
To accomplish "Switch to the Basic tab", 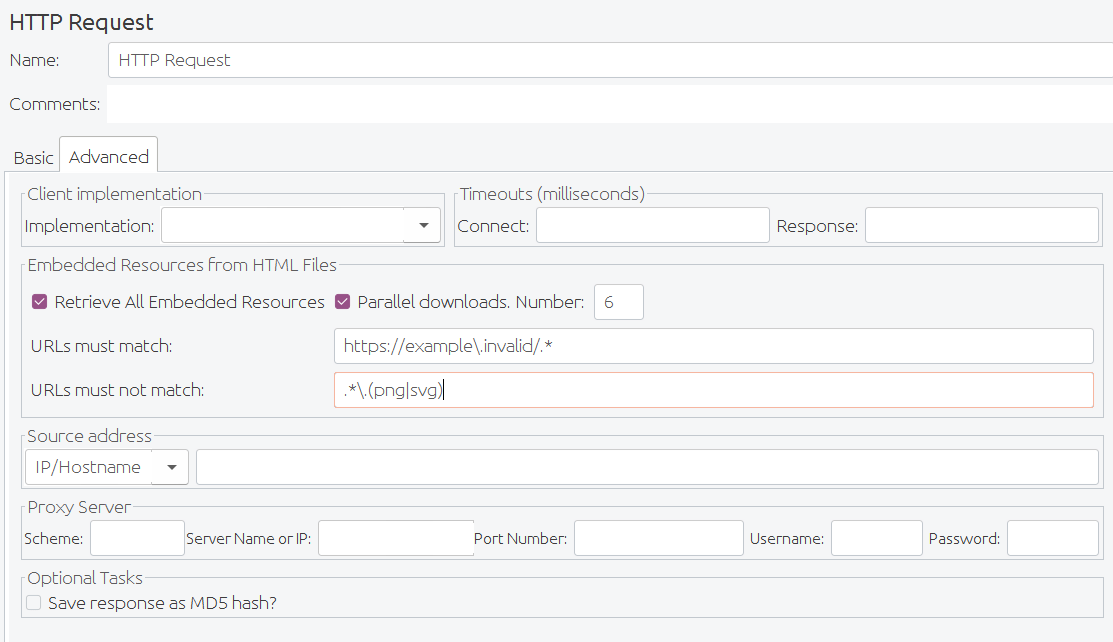I will point(33,155).
